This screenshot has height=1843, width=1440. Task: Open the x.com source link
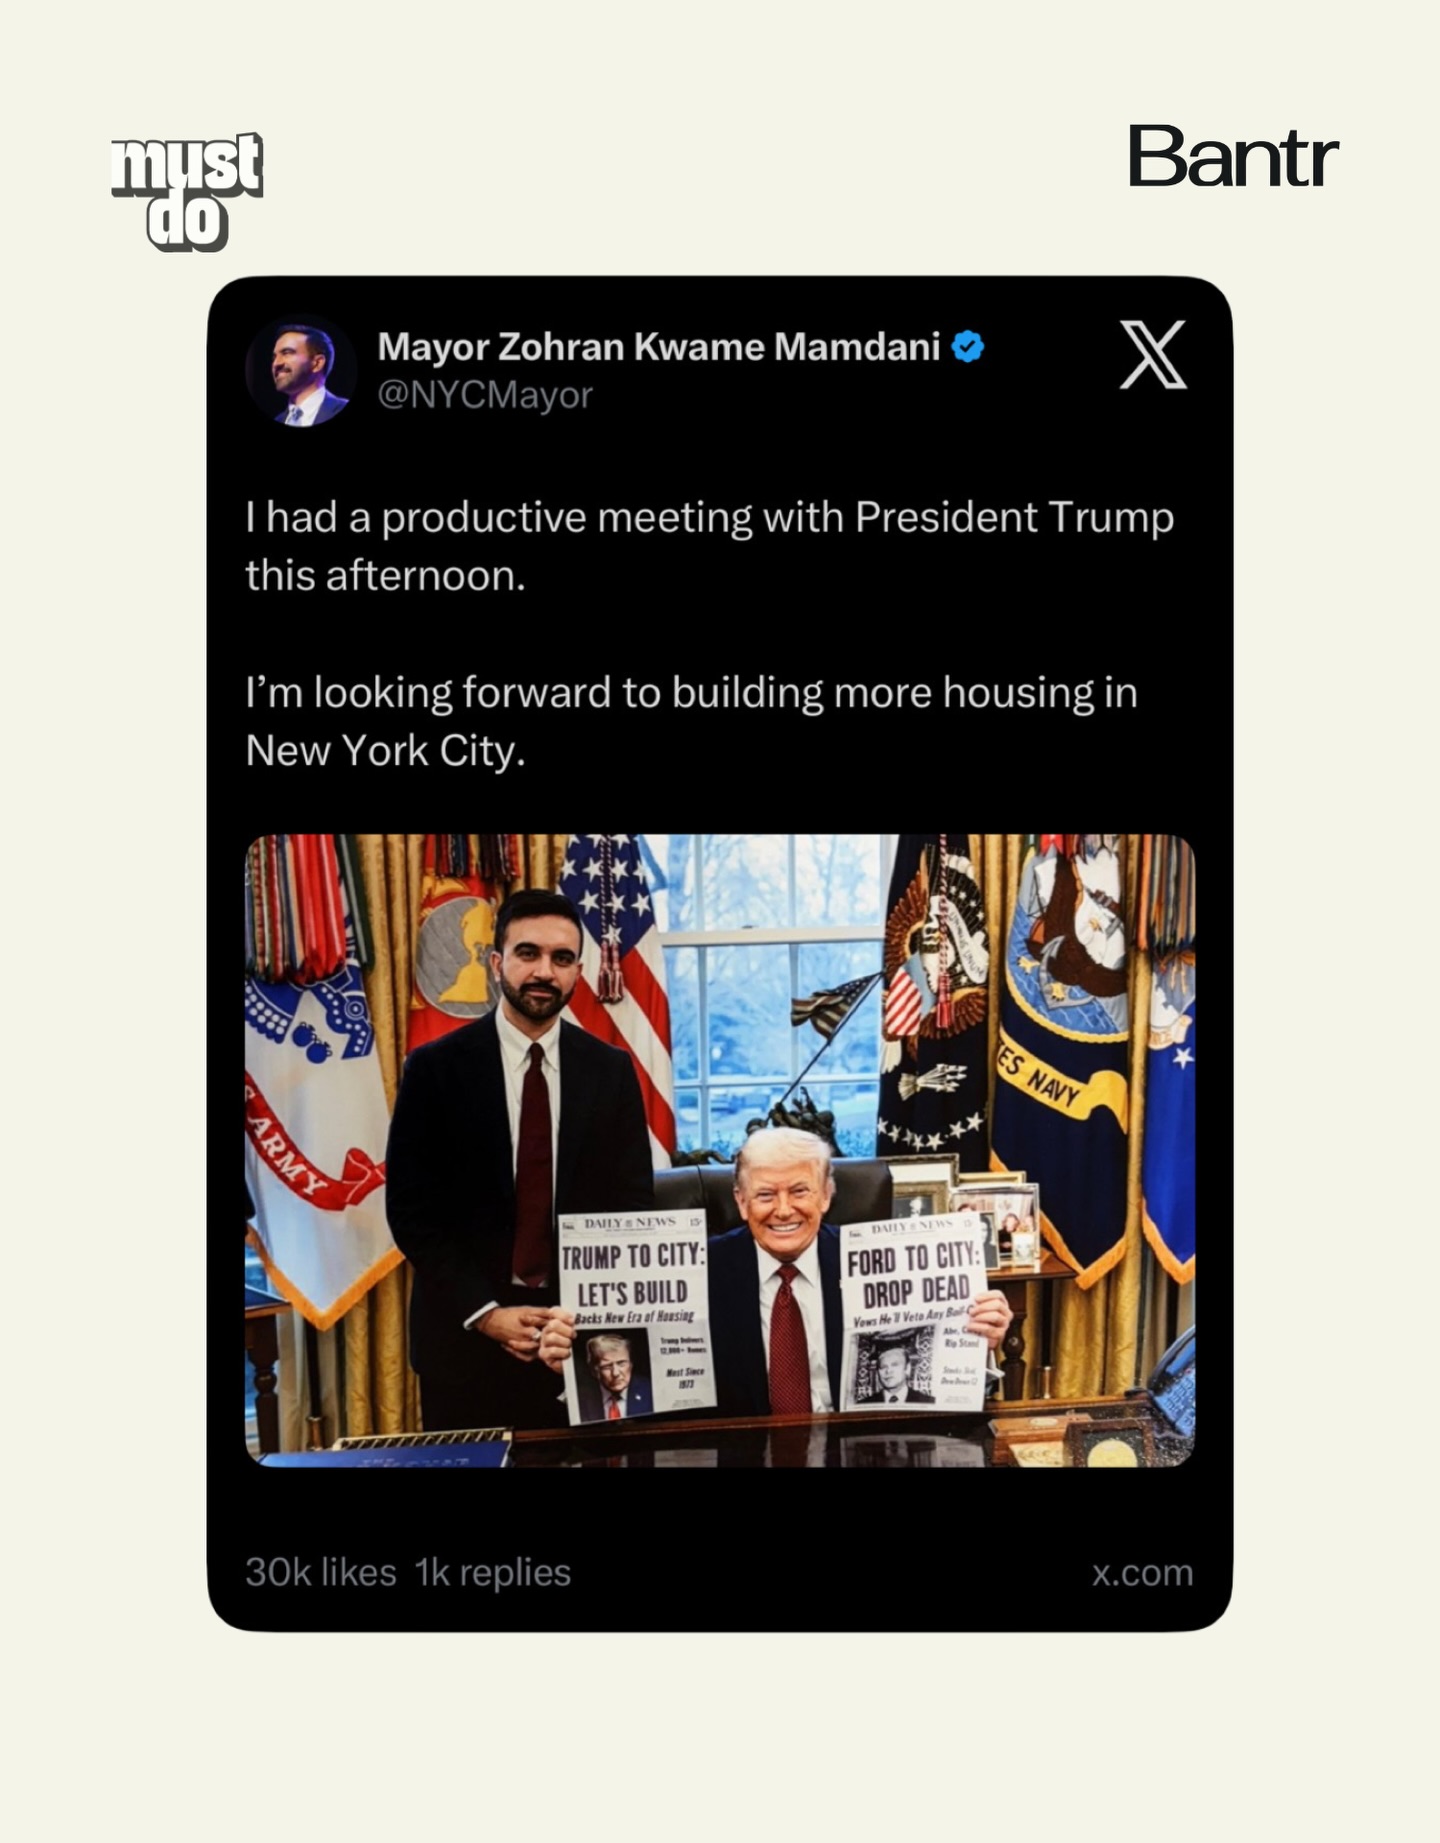coord(1142,1573)
